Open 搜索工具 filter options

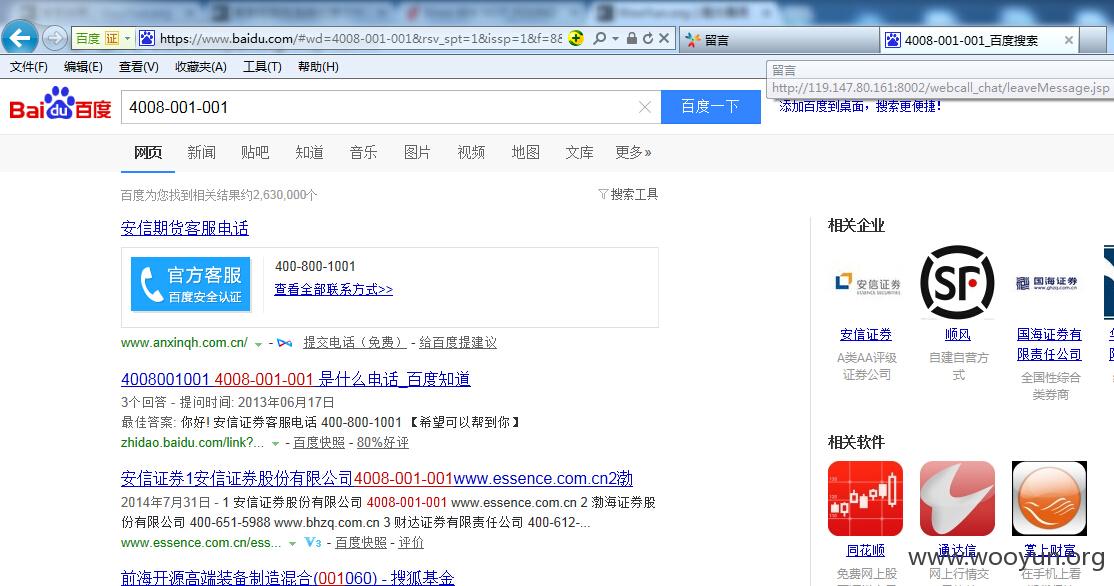(628, 194)
